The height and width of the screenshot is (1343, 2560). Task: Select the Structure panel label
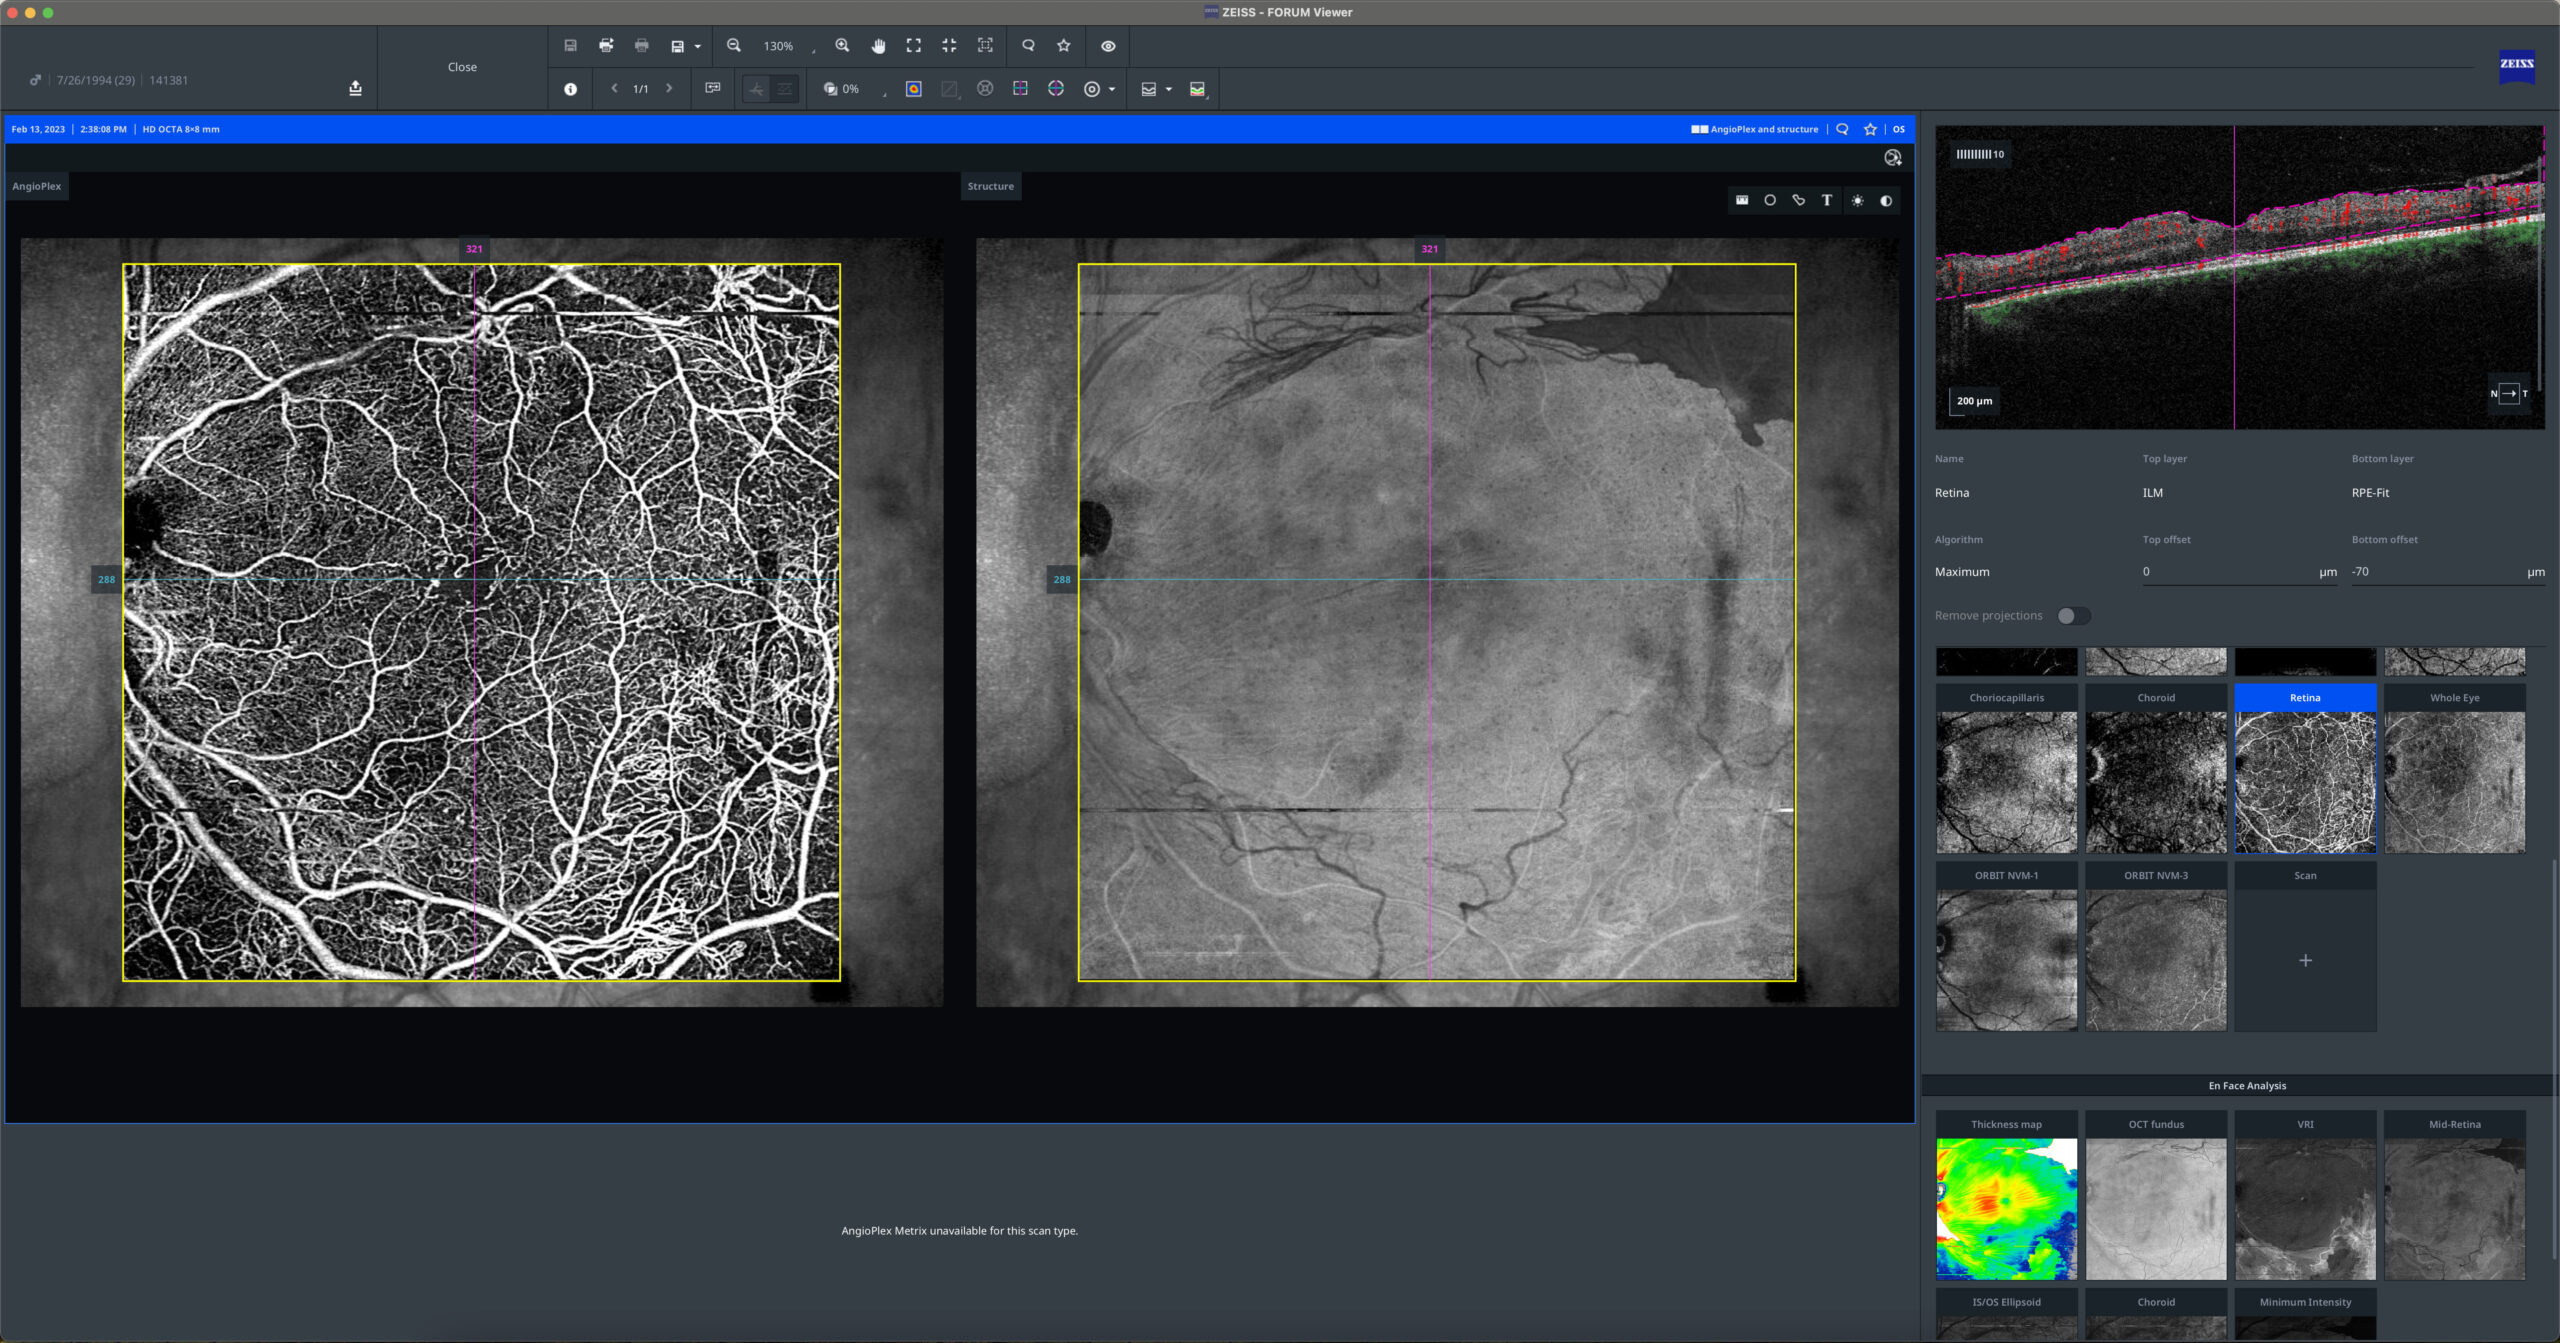[990, 186]
